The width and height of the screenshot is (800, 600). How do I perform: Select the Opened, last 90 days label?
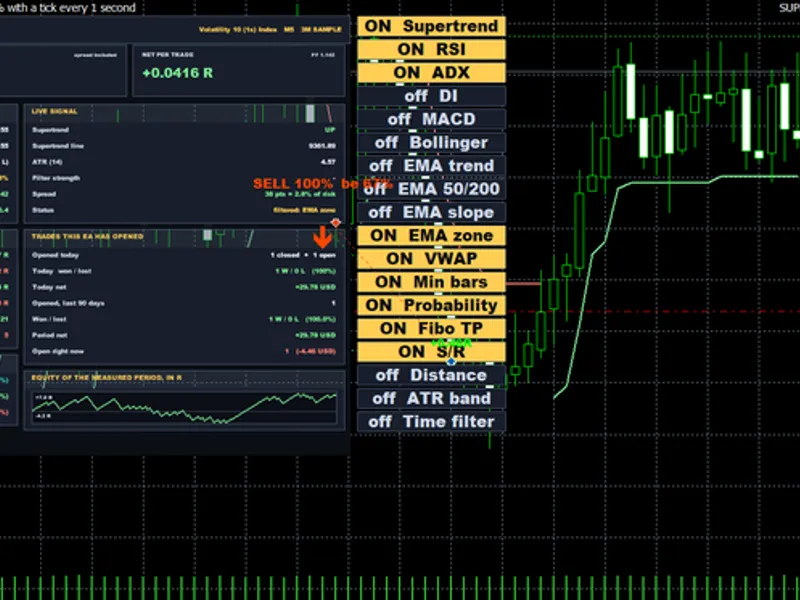[x=68, y=303]
